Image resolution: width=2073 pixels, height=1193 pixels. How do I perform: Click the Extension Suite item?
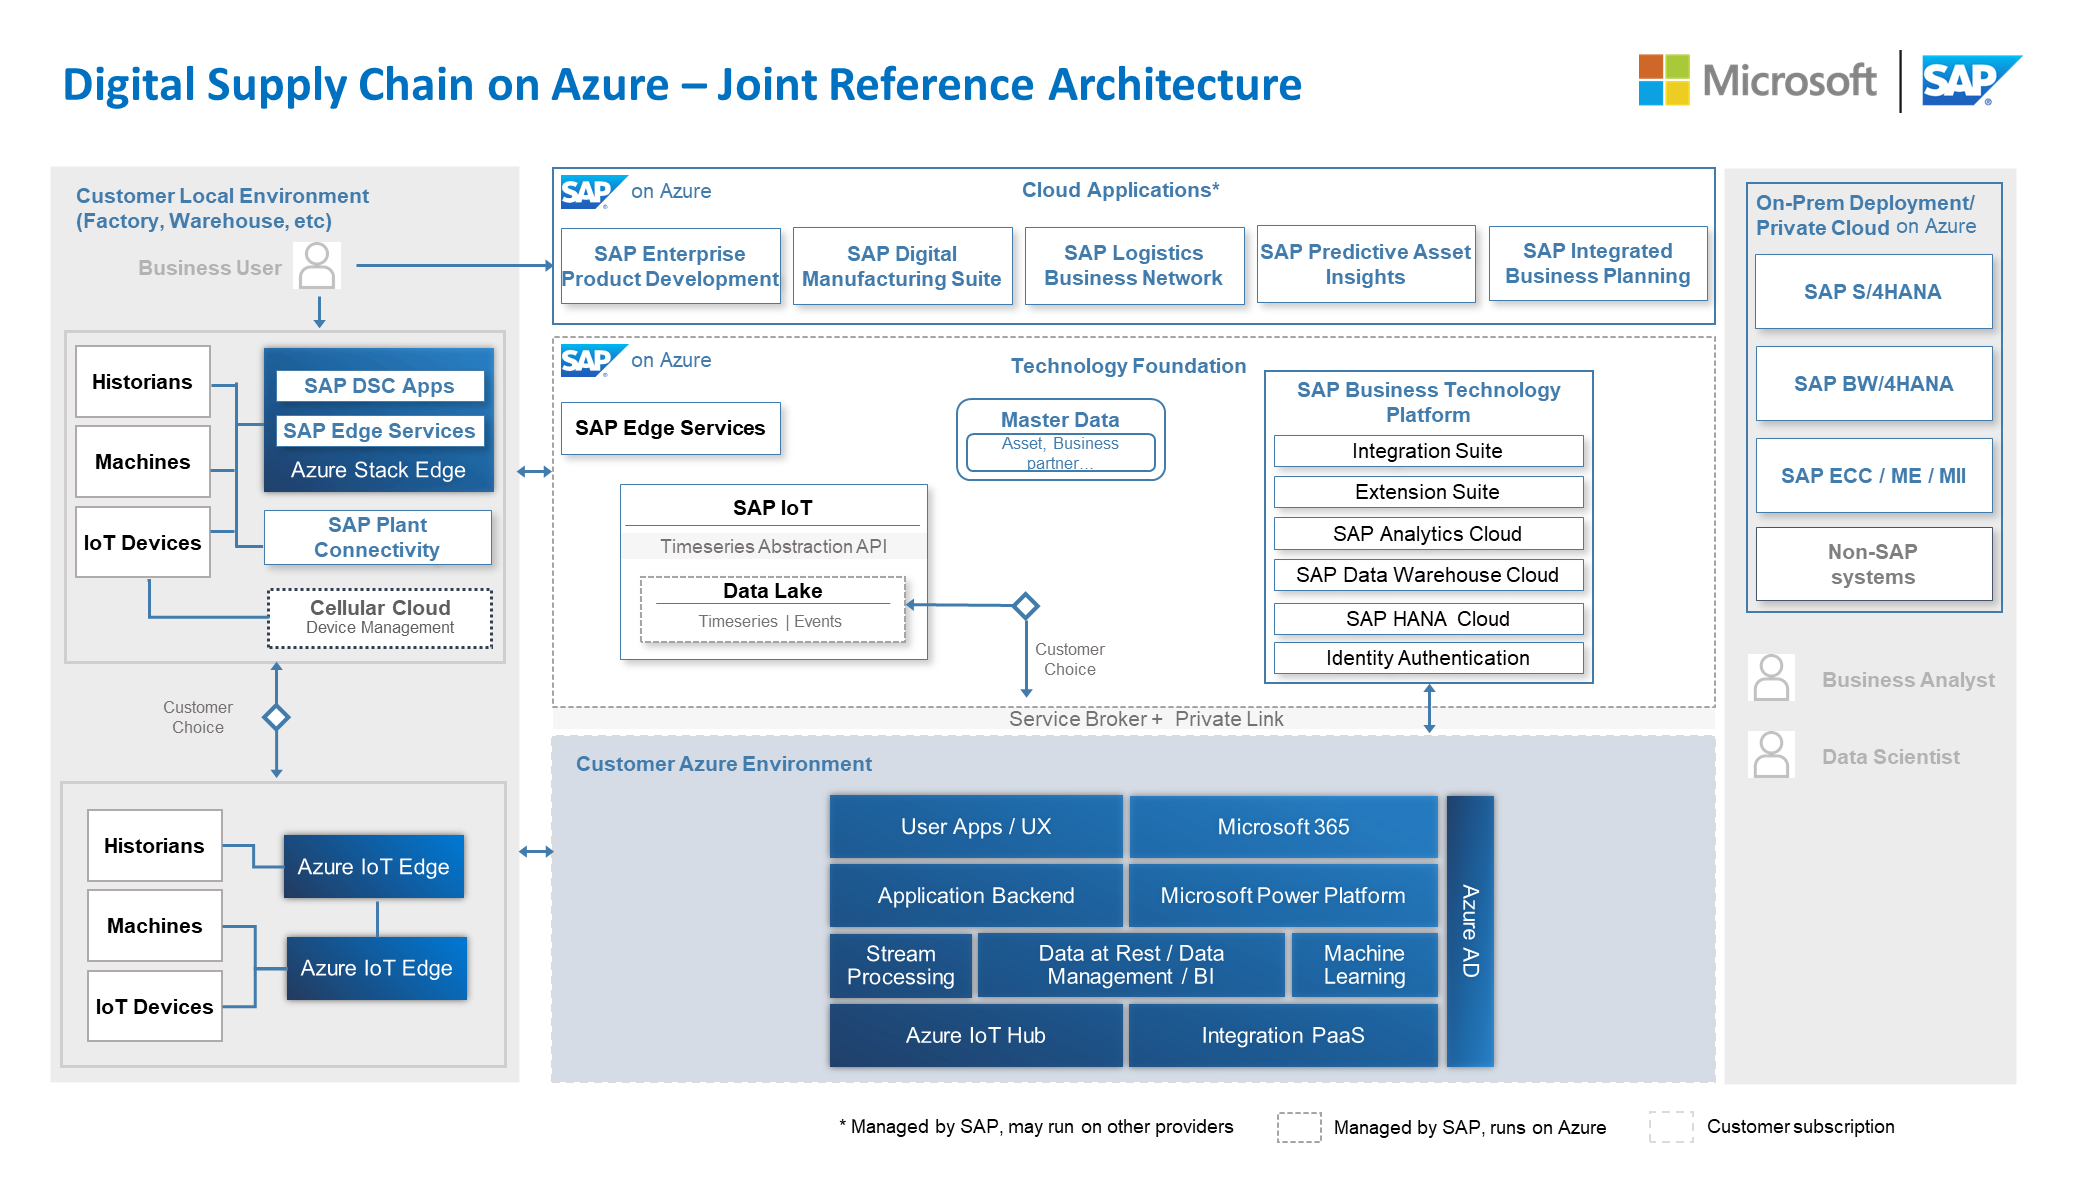pos(1428,492)
